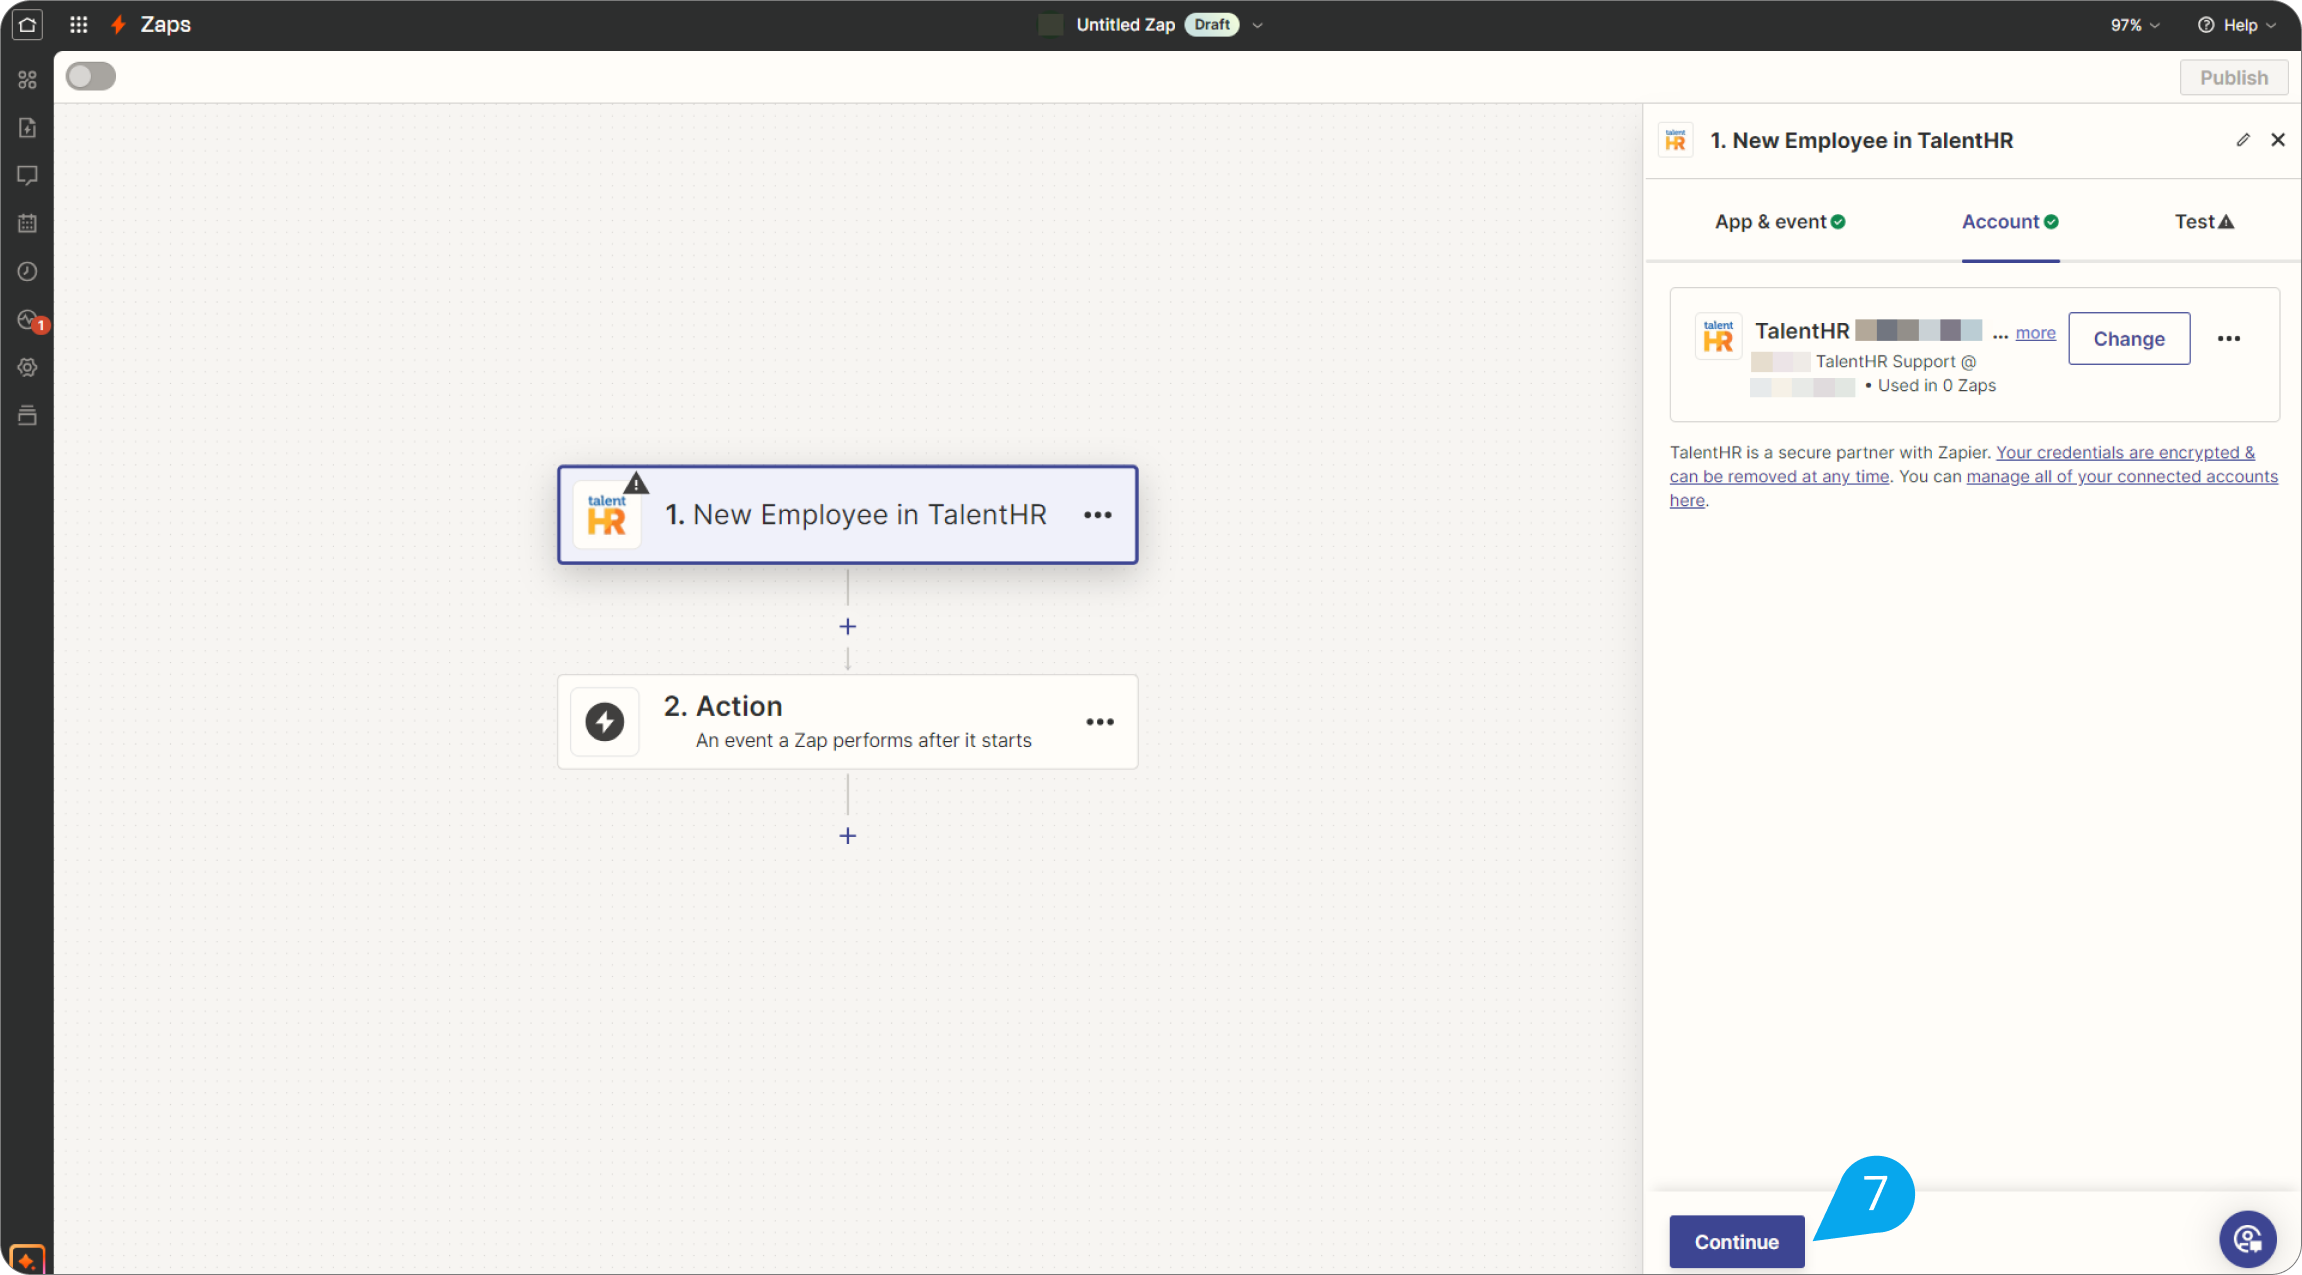This screenshot has height=1275, width=2302.
Task: Open the apps grid menu
Action: 79,25
